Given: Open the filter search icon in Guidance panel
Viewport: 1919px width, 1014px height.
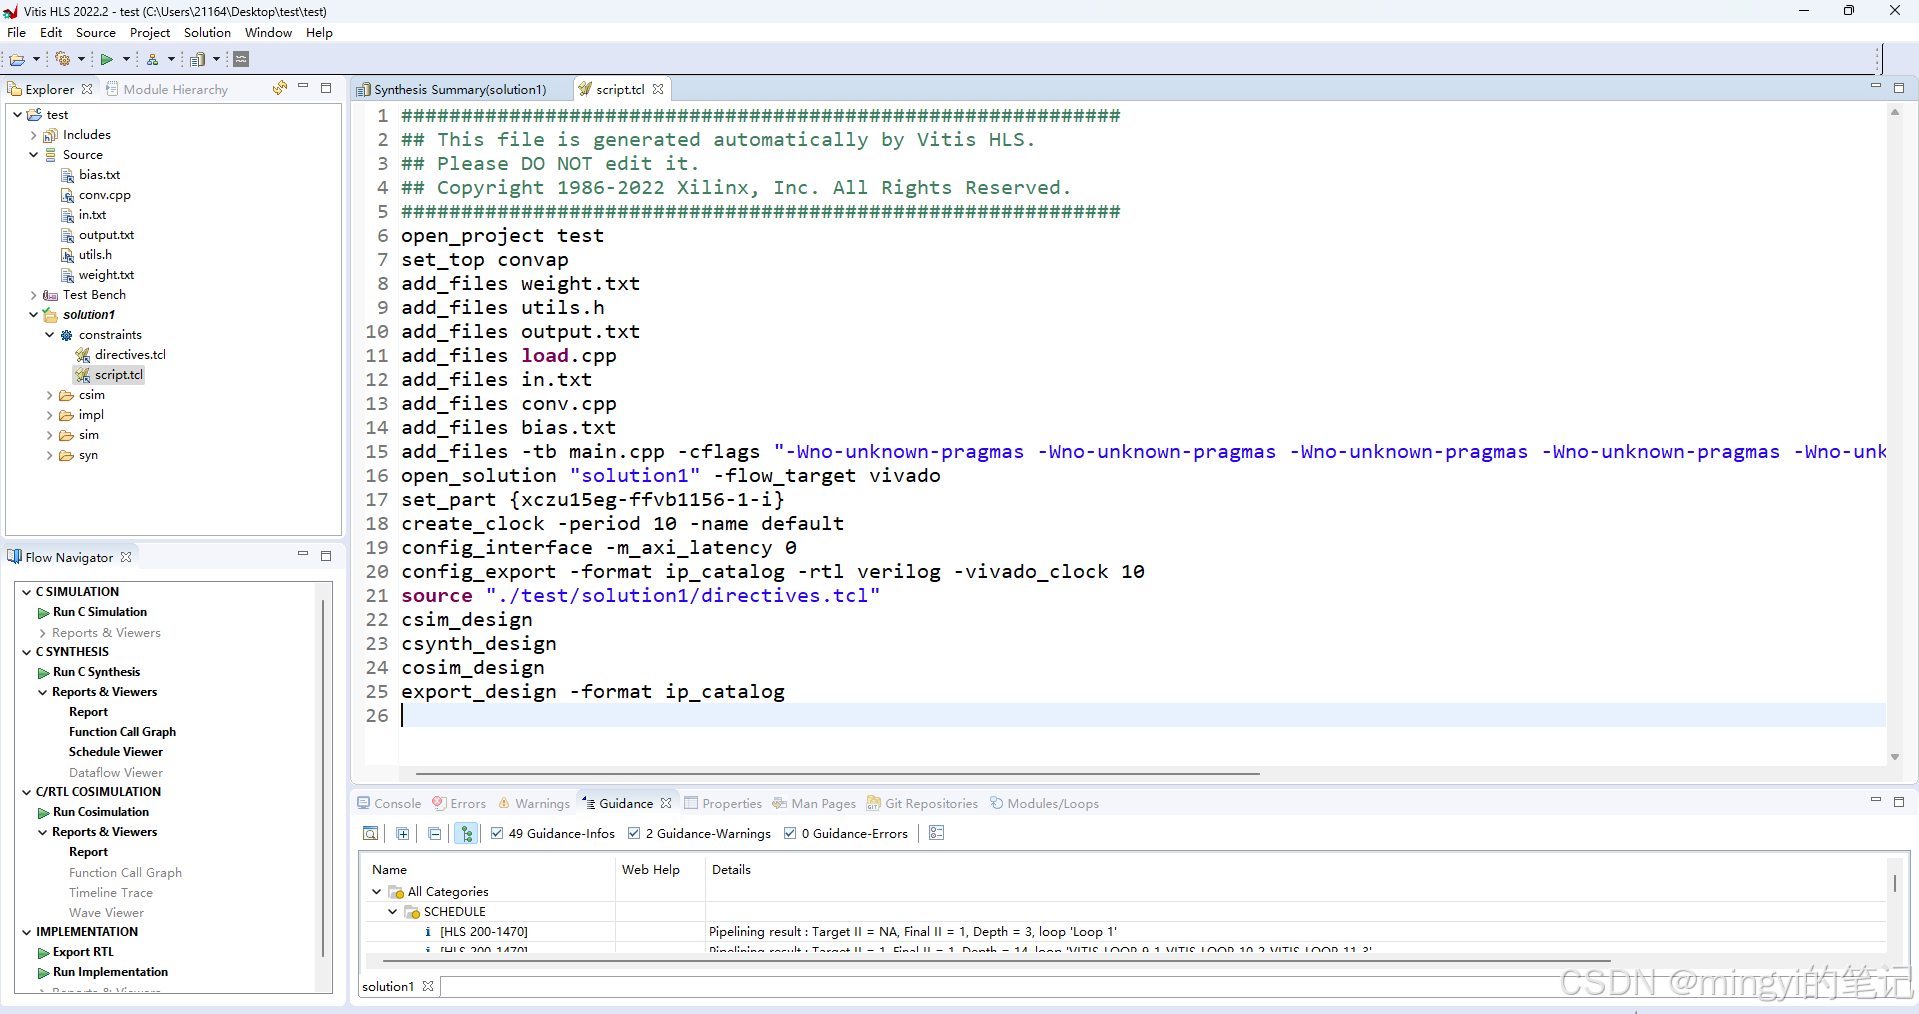Looking at the screenshot, I should [x=370, y=833].
